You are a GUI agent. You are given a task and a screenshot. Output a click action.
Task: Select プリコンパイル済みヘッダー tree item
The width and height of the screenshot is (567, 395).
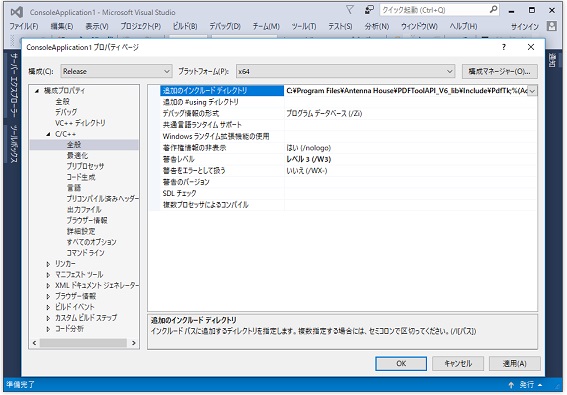102,199
